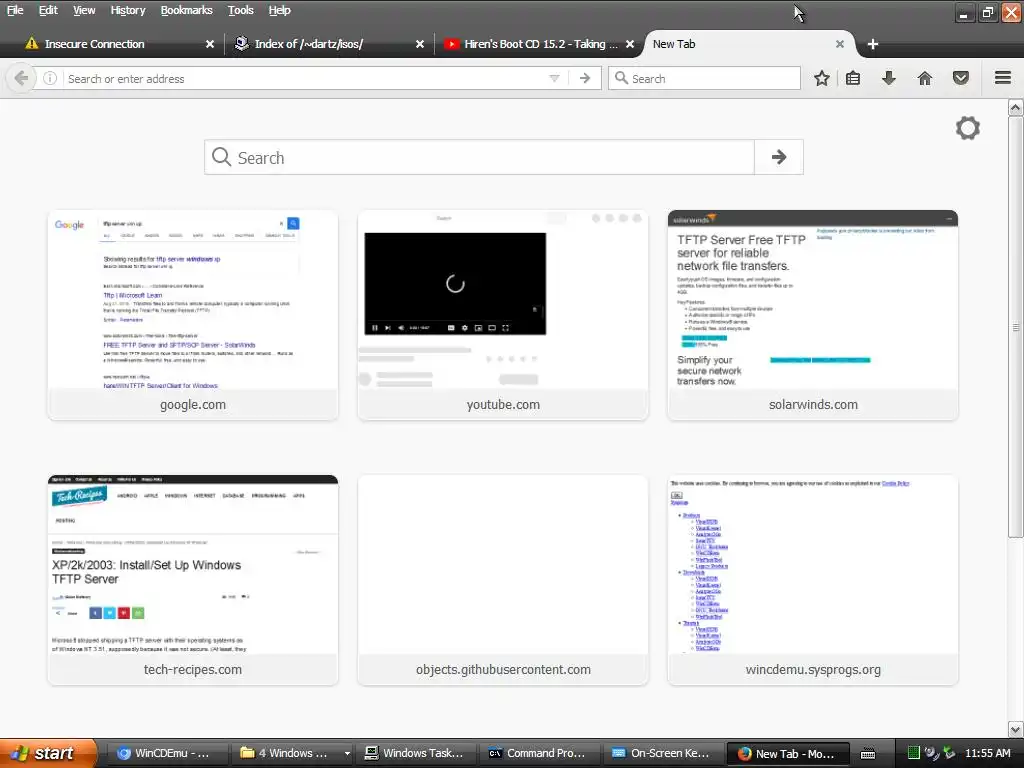1024x768 pixels.
Task: Open the solarwinds.com top site tile
Action: pyautogui.click(x=813, y=315)
